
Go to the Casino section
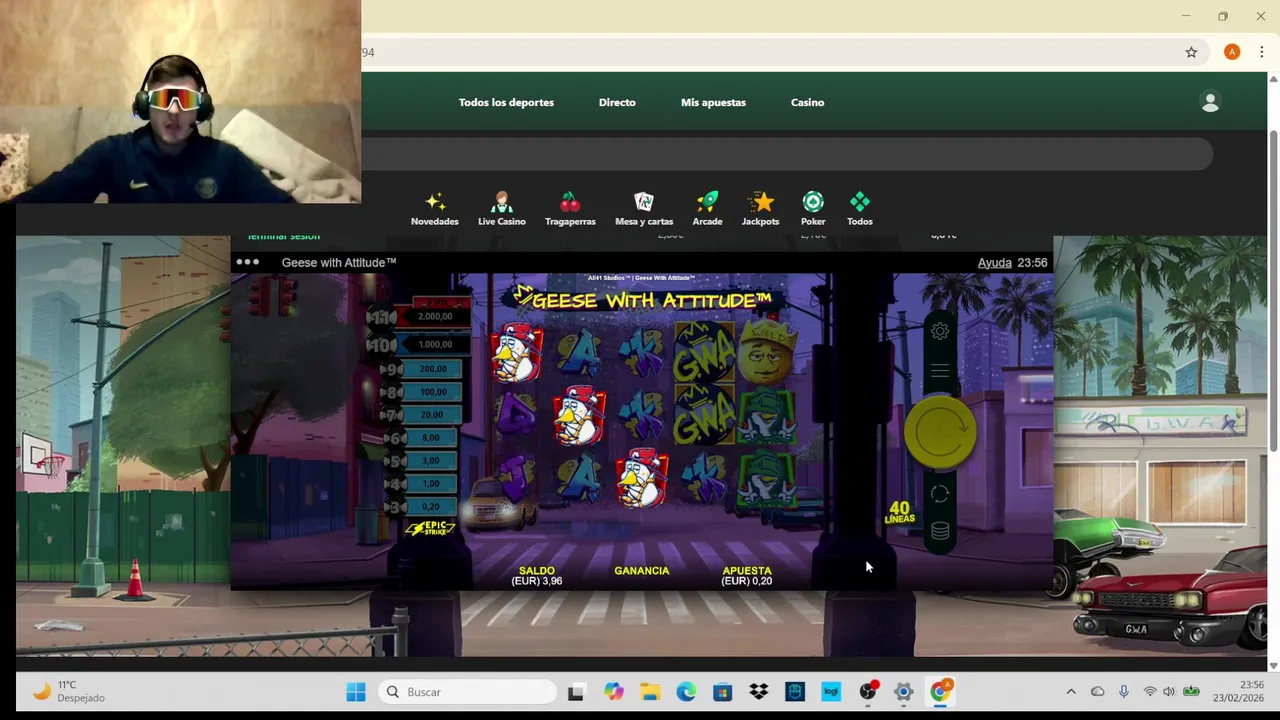pos(807,102)
